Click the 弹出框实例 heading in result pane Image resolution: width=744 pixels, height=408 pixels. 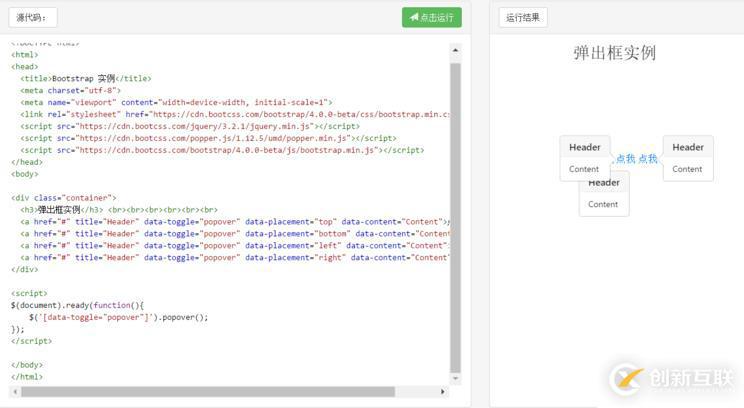pos(614,53)
